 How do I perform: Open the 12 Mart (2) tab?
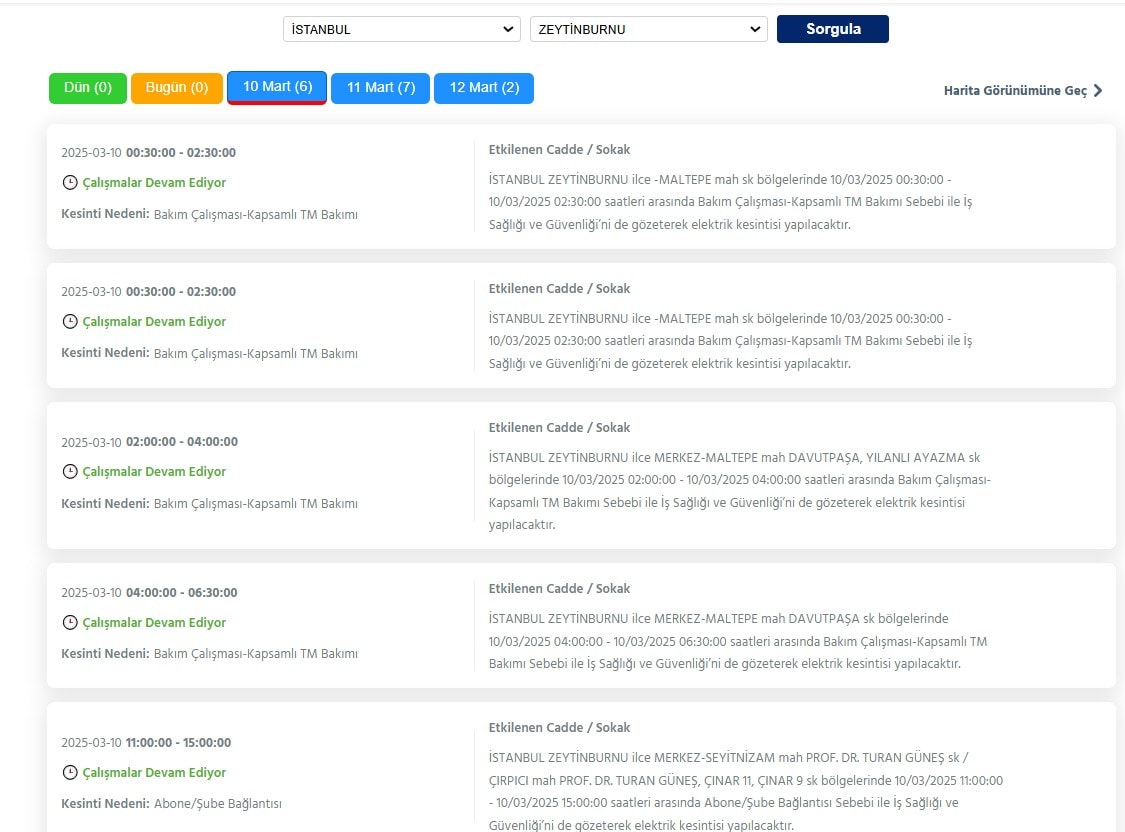click(x=484, y=88)
